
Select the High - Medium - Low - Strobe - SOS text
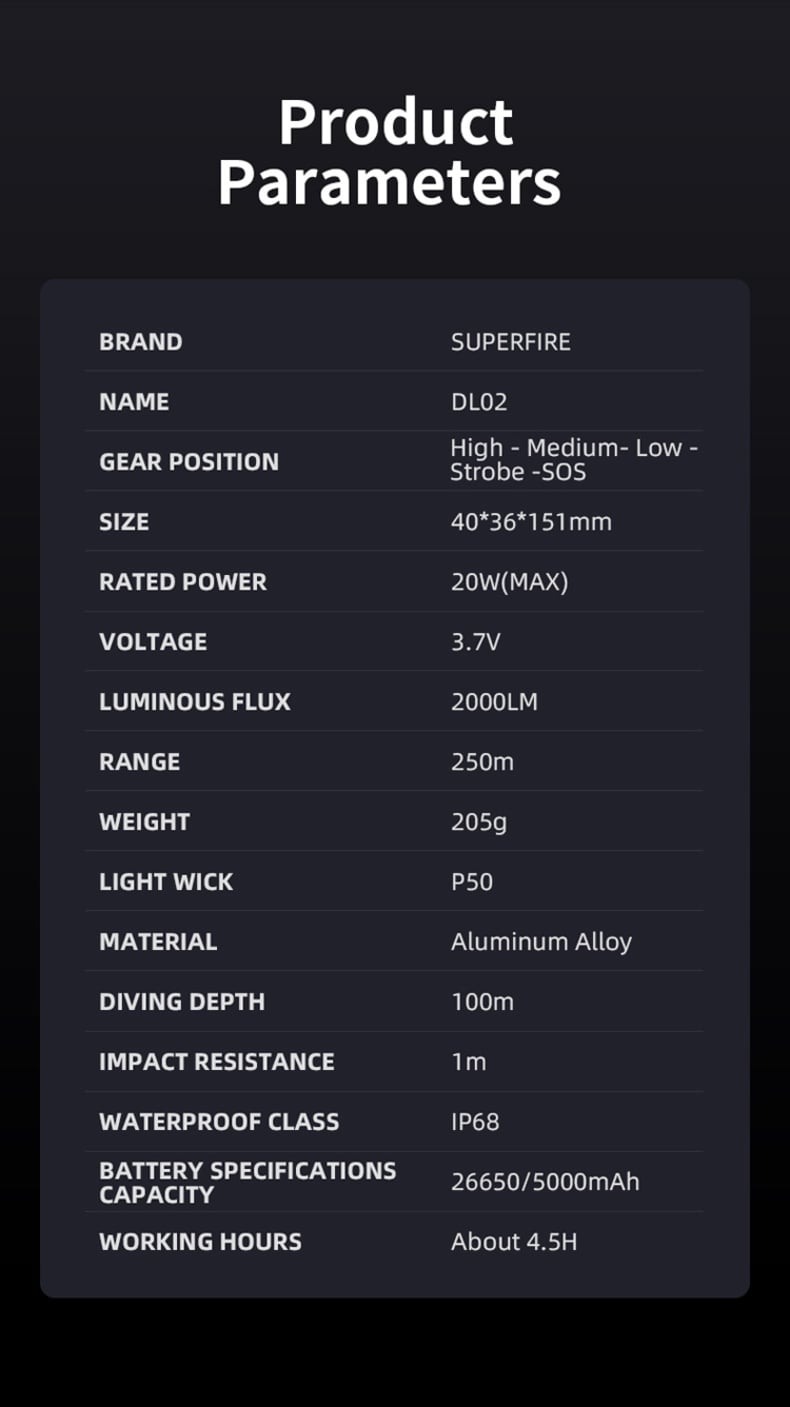pos(574,460)
